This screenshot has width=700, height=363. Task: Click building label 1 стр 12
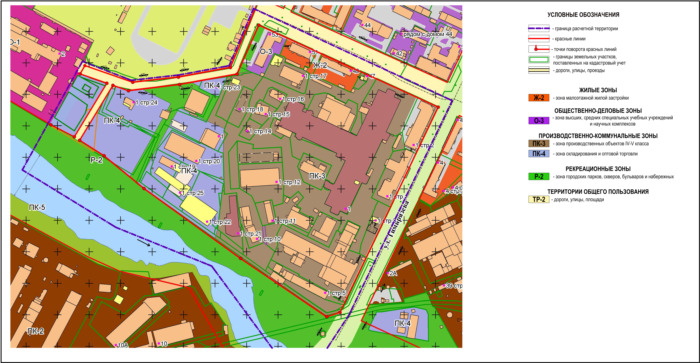click(289, 183)
